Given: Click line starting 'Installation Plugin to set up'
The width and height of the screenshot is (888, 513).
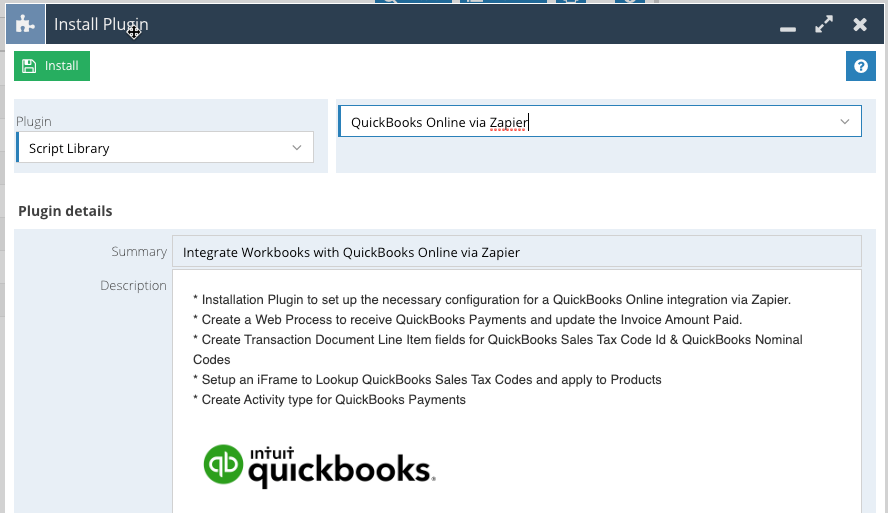Looking at the screenshot, I should coord(492,300).
